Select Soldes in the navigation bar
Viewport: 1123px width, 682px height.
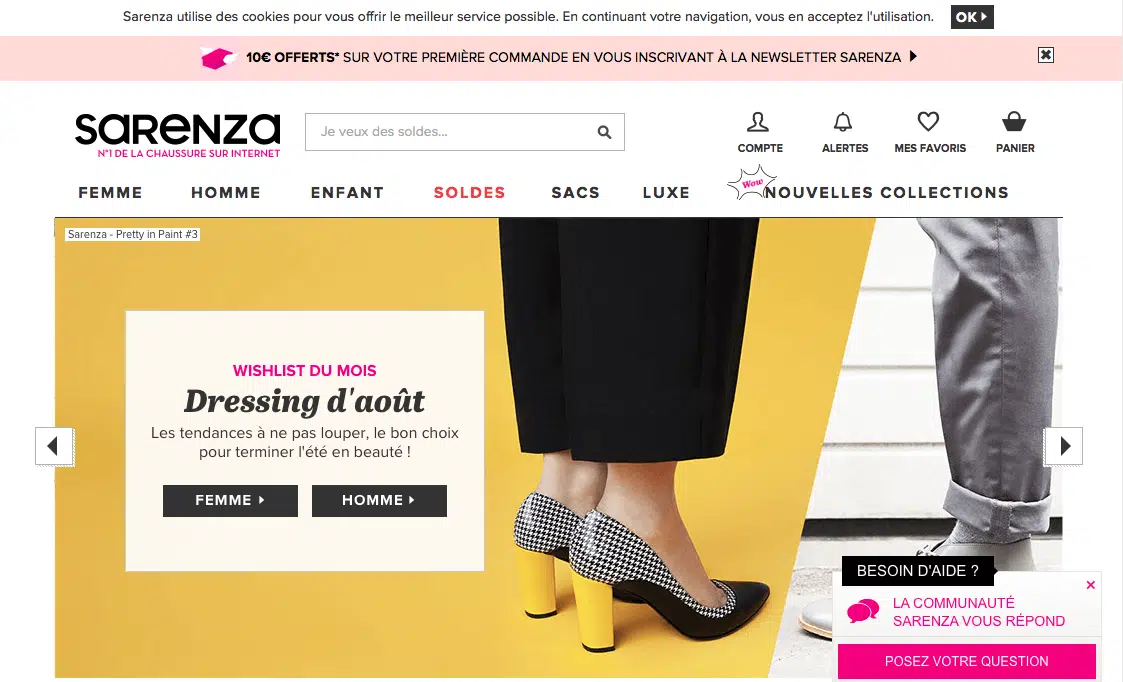470,193
